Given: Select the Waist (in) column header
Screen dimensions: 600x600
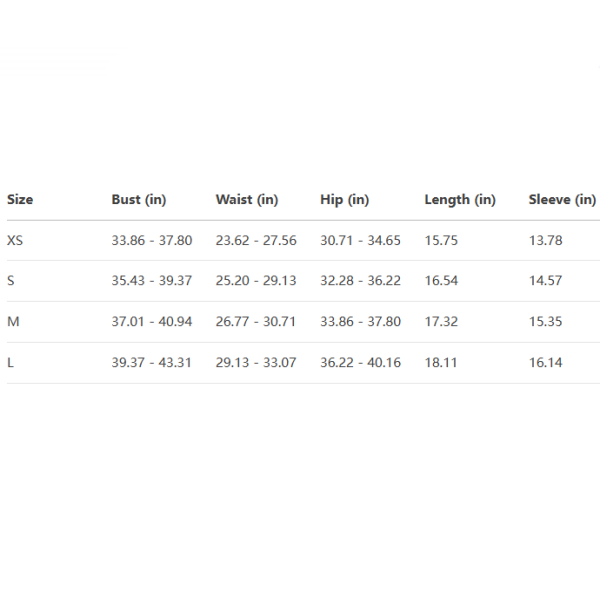Looking at the screenshot, I should click(247, 200).
